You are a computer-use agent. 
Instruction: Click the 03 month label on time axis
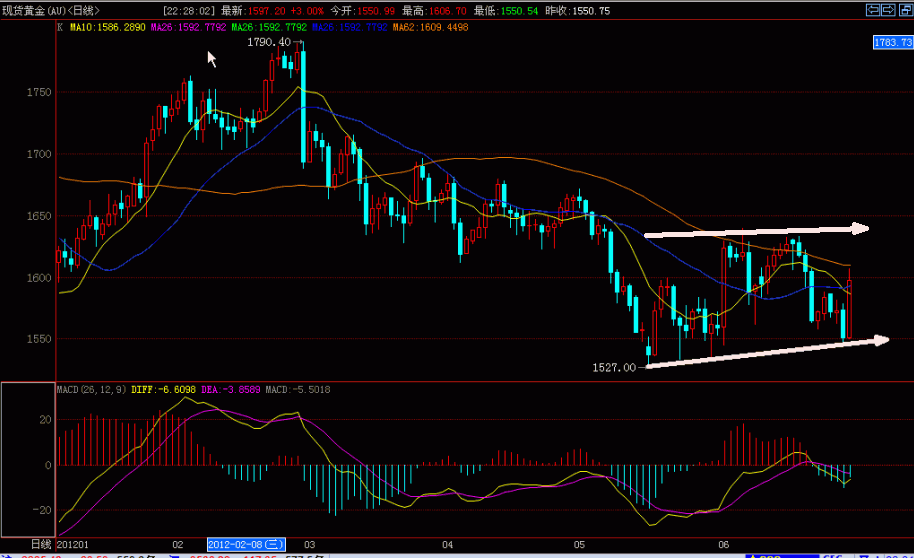point(310,545)
